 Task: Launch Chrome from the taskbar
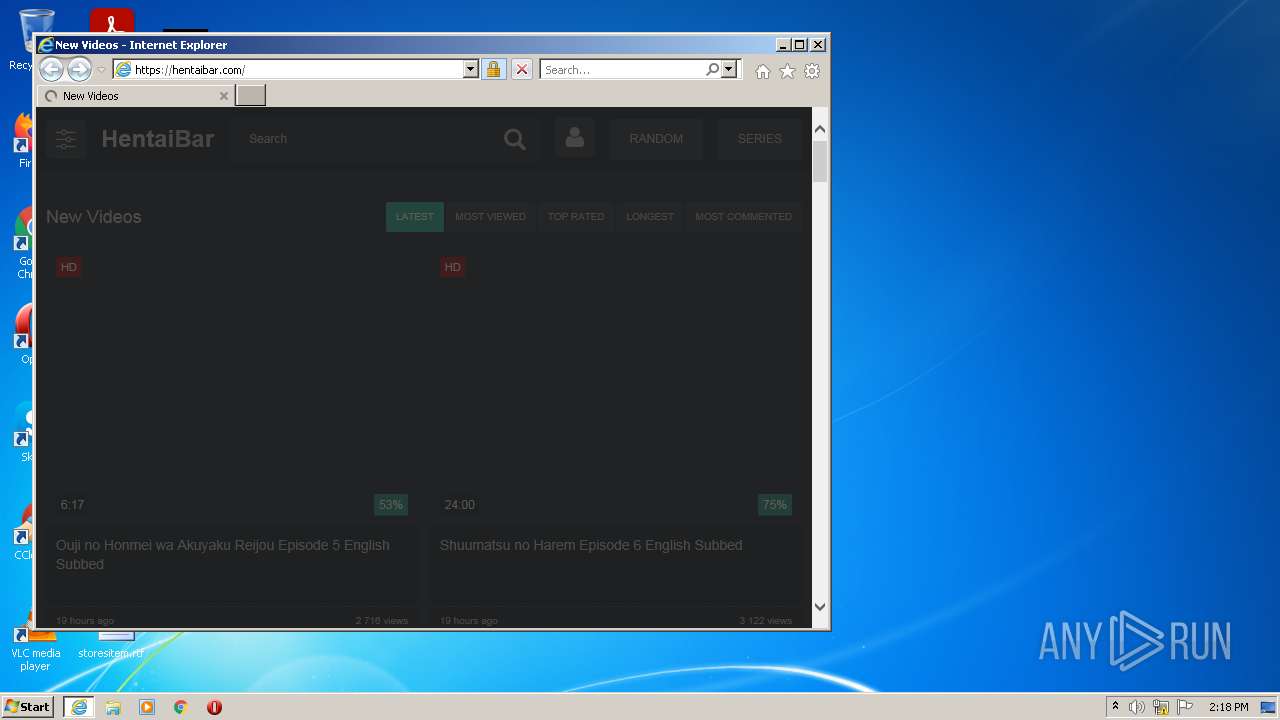tap(181, 707)
